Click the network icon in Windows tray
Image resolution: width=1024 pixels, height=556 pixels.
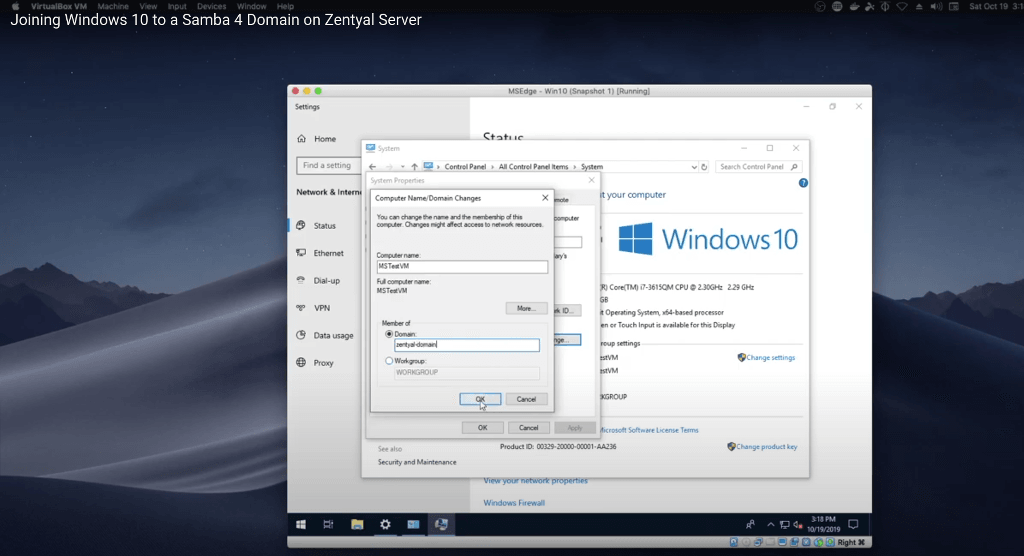[x=784, y=525]
